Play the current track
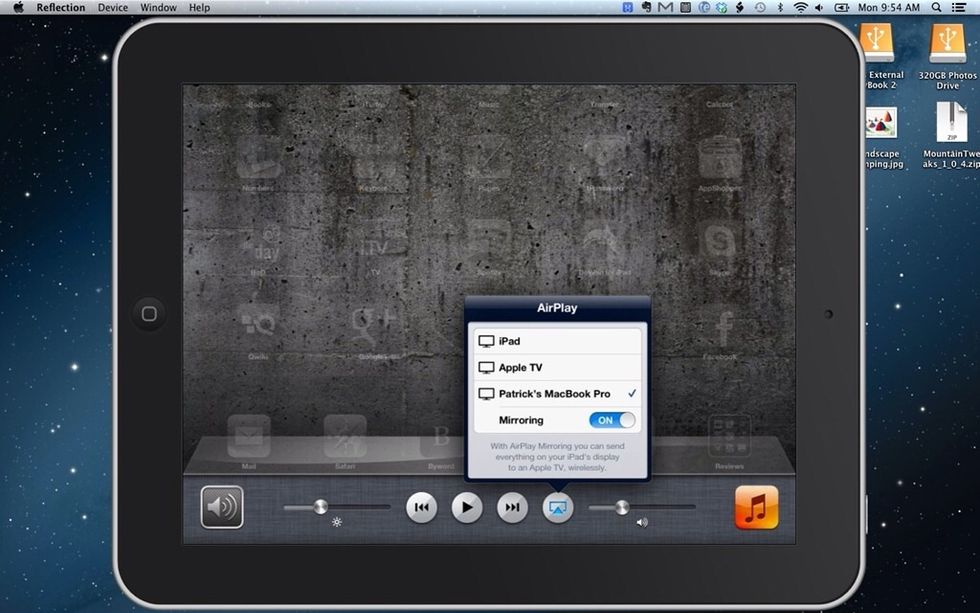The width and height of the screenshot is (980, 613). 467,507
